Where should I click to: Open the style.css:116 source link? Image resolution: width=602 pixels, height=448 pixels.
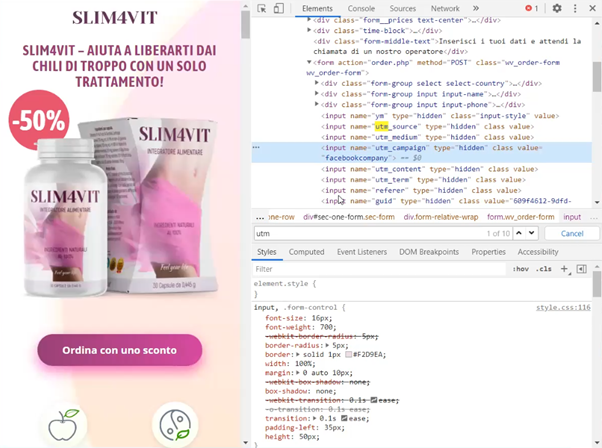[x=563, y=307]
